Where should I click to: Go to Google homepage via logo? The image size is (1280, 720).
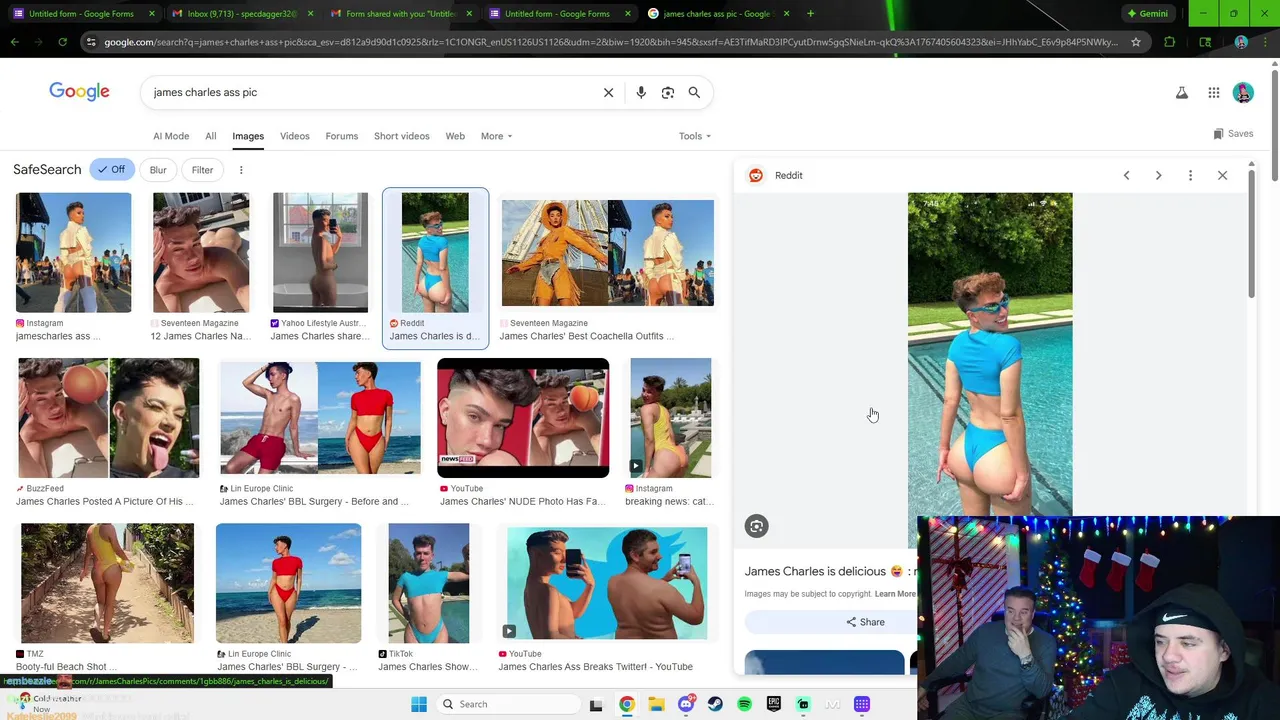coord(79,92)
